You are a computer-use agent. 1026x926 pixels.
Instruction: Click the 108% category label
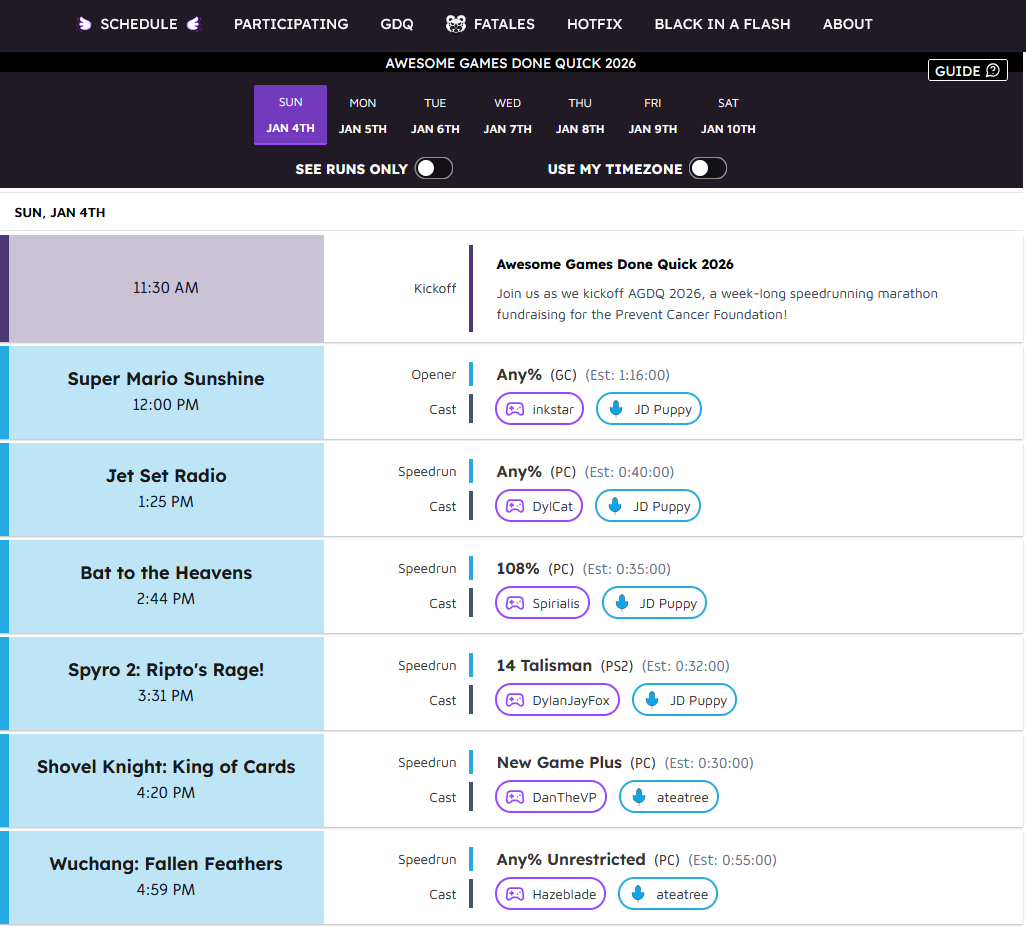pyautogui.click(x=518, y=569)
